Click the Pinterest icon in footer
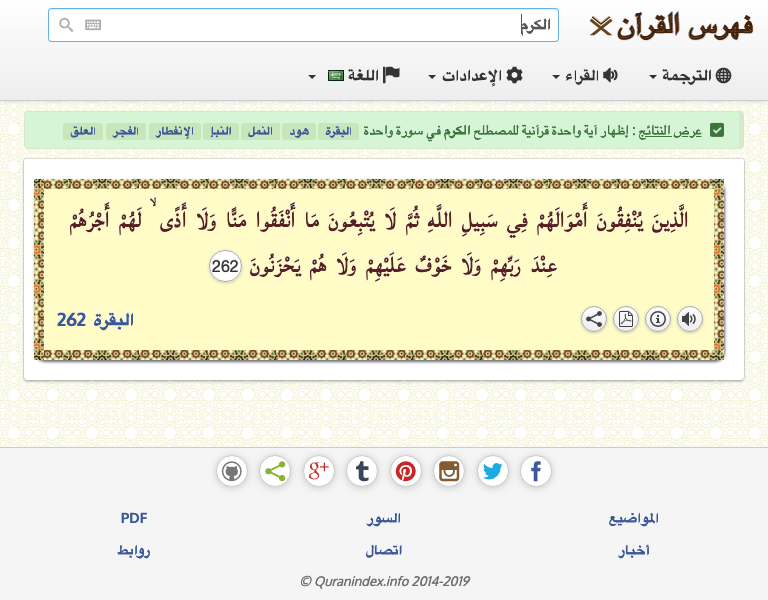Viewport: 768px width, 600px height. coord(406,471)
